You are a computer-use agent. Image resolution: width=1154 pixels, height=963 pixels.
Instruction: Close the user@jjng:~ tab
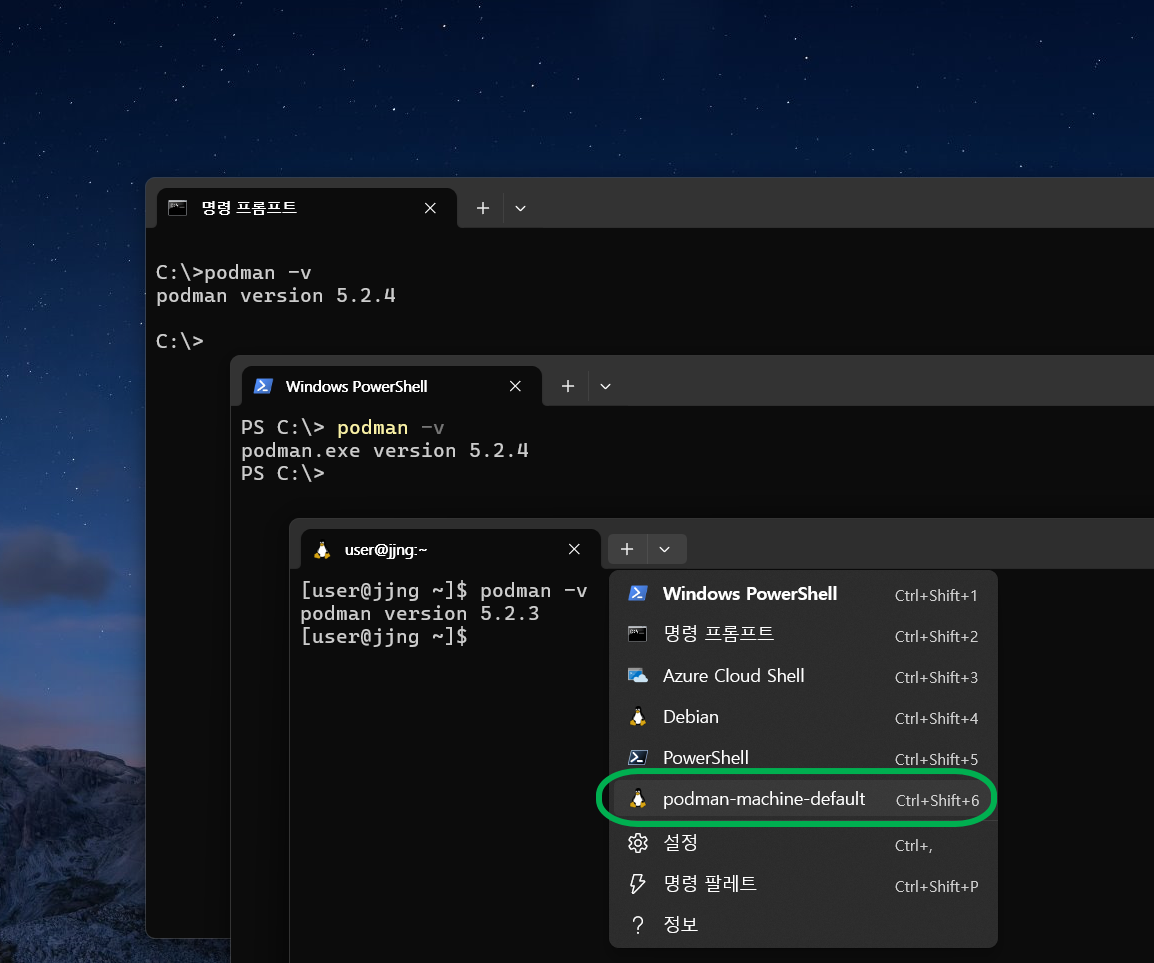575,549
